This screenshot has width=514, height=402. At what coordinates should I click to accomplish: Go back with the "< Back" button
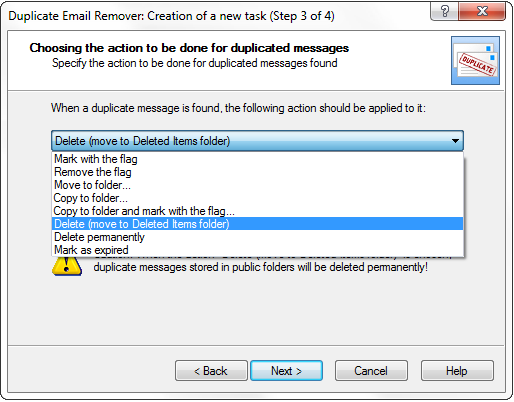(x=211, y=370)
